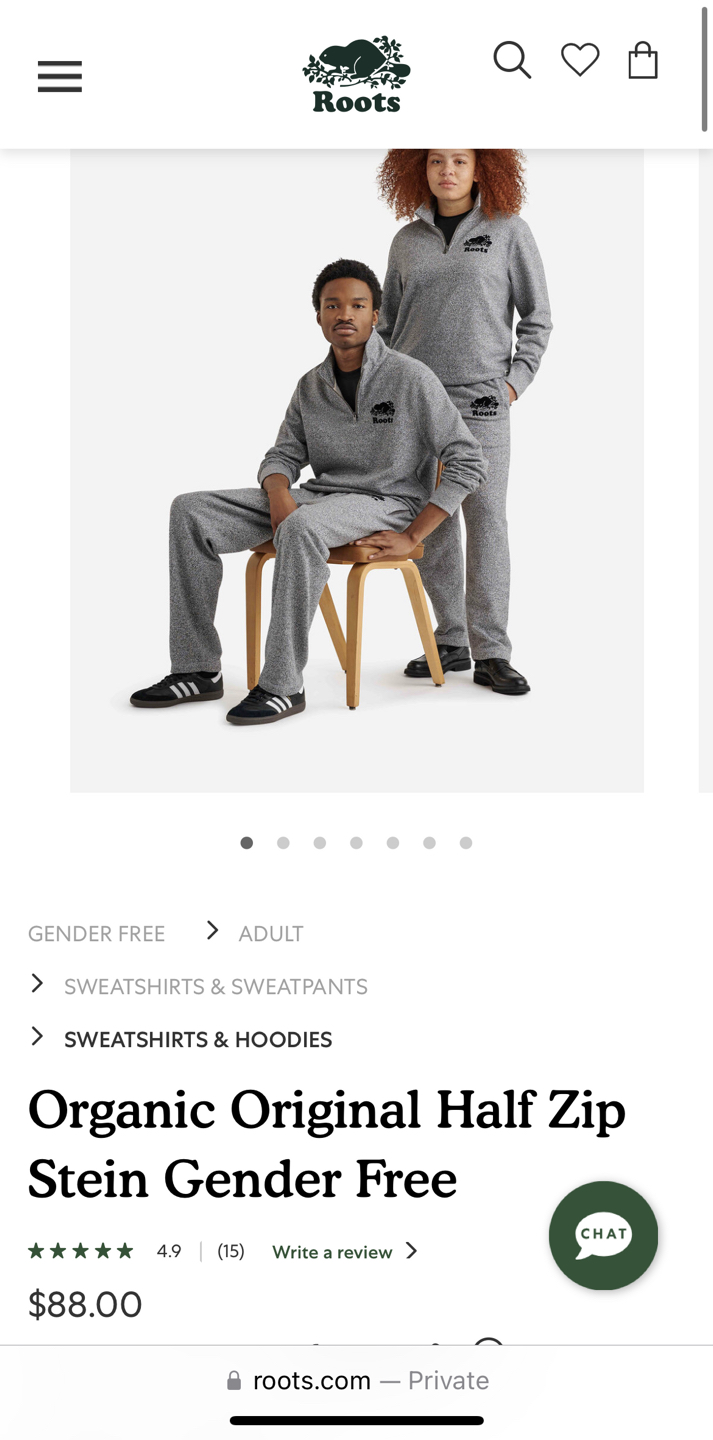Select the second carousel dot
713x1440 pixels.
(x=283, y=843)
